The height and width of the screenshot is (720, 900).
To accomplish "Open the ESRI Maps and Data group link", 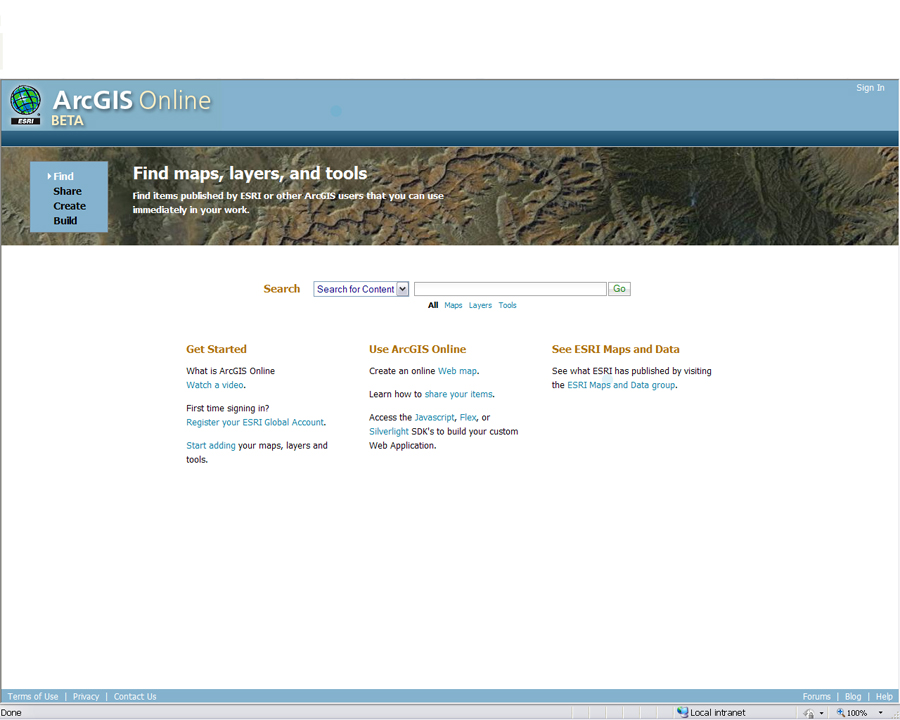I will (x=621, y=385).
